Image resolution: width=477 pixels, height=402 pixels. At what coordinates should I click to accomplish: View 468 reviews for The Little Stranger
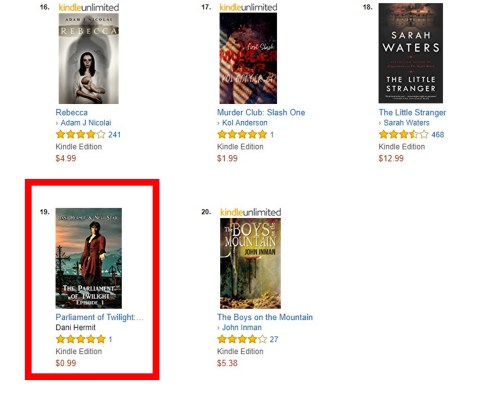(x=438, y=135)
